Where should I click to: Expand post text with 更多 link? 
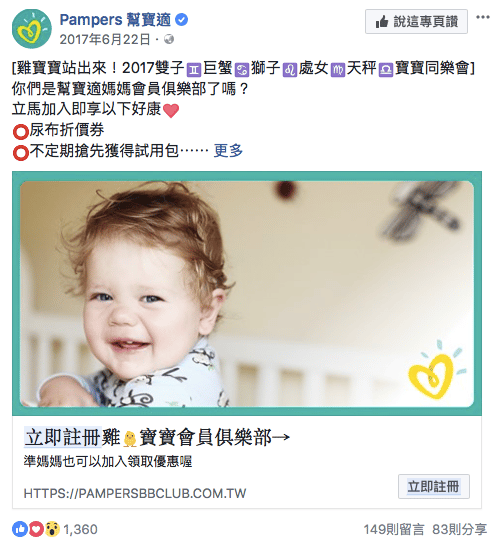pos(228,151)
